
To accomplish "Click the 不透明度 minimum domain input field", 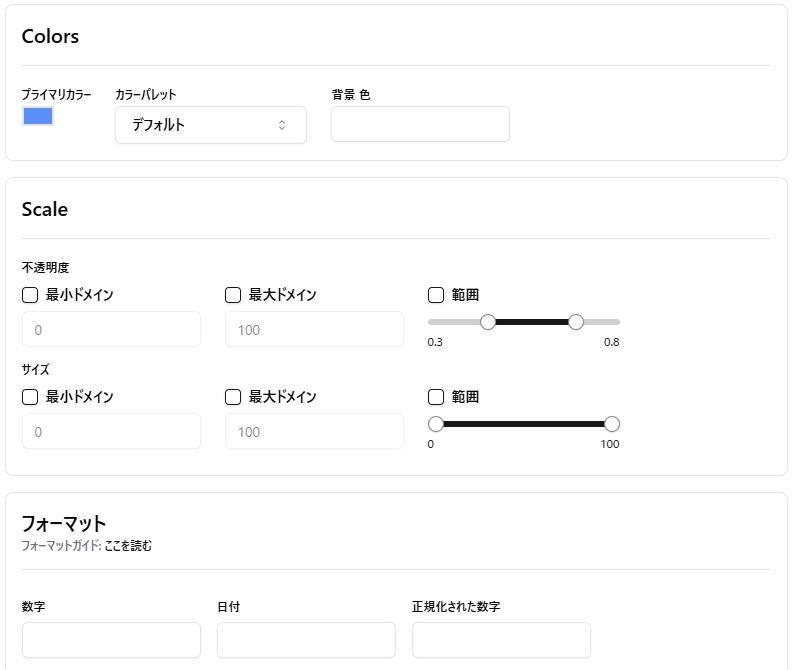I will (111, 329).
